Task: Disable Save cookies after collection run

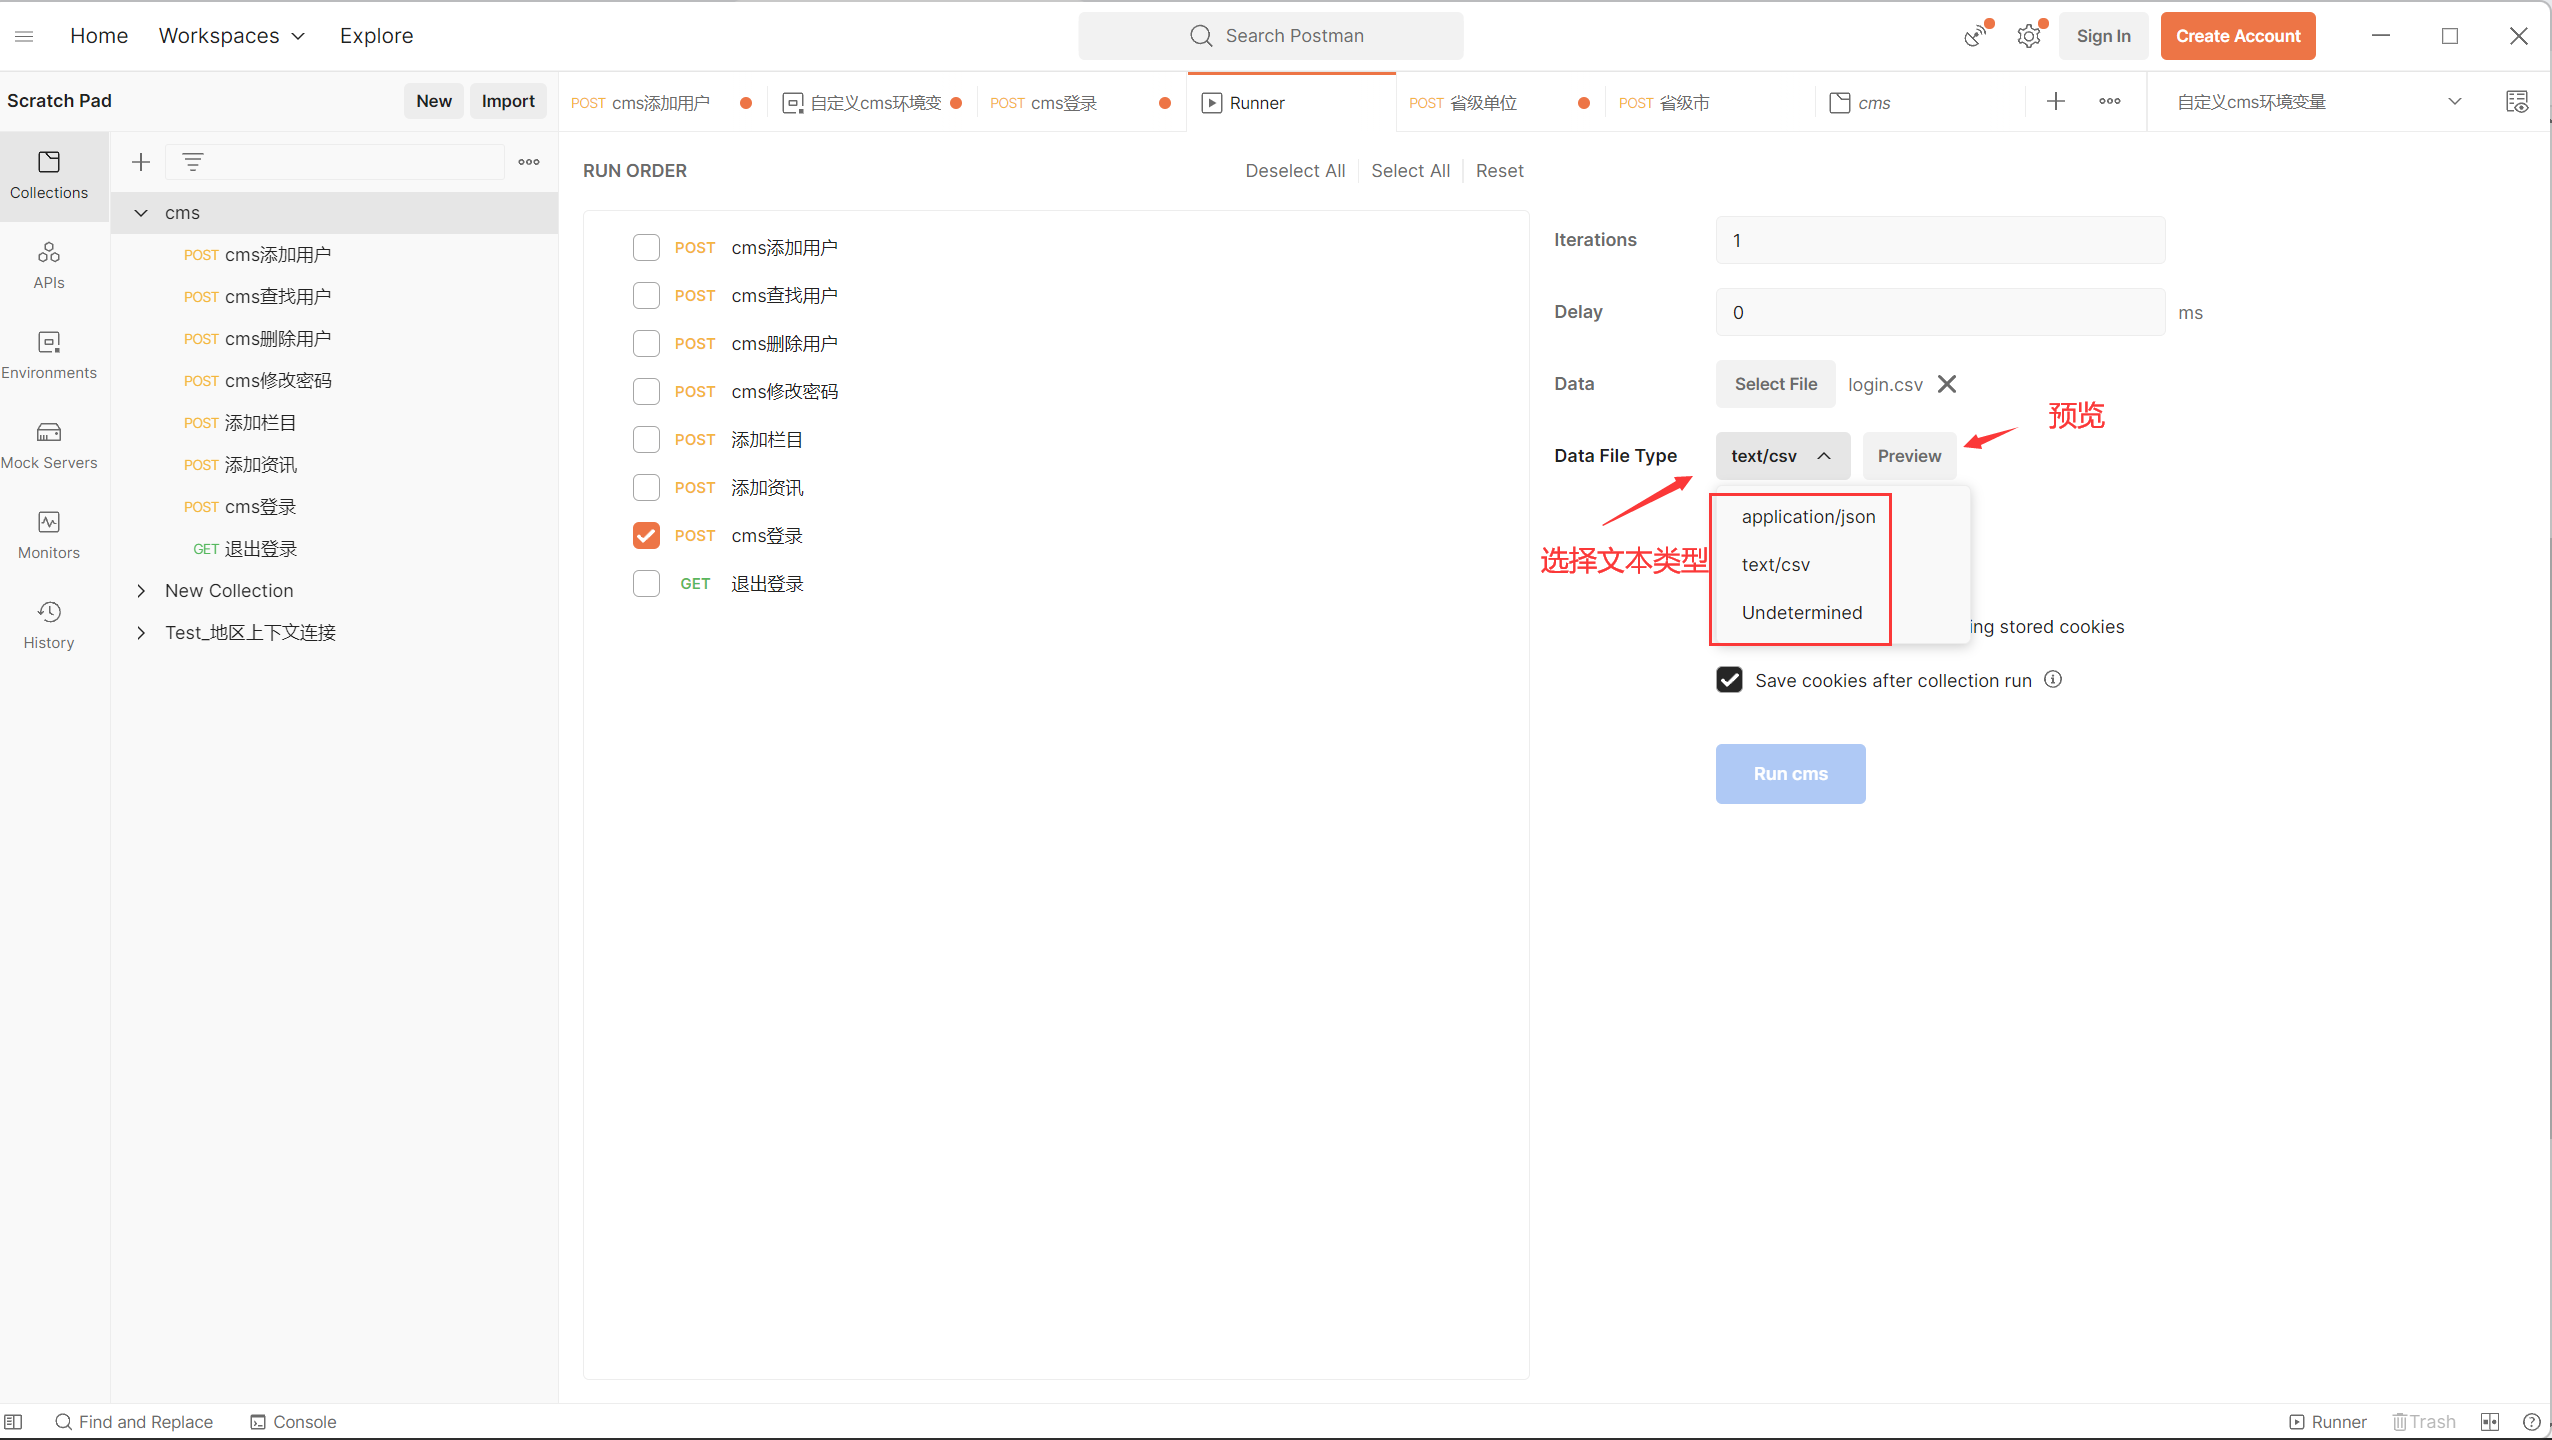Action: coord(1729,680)
